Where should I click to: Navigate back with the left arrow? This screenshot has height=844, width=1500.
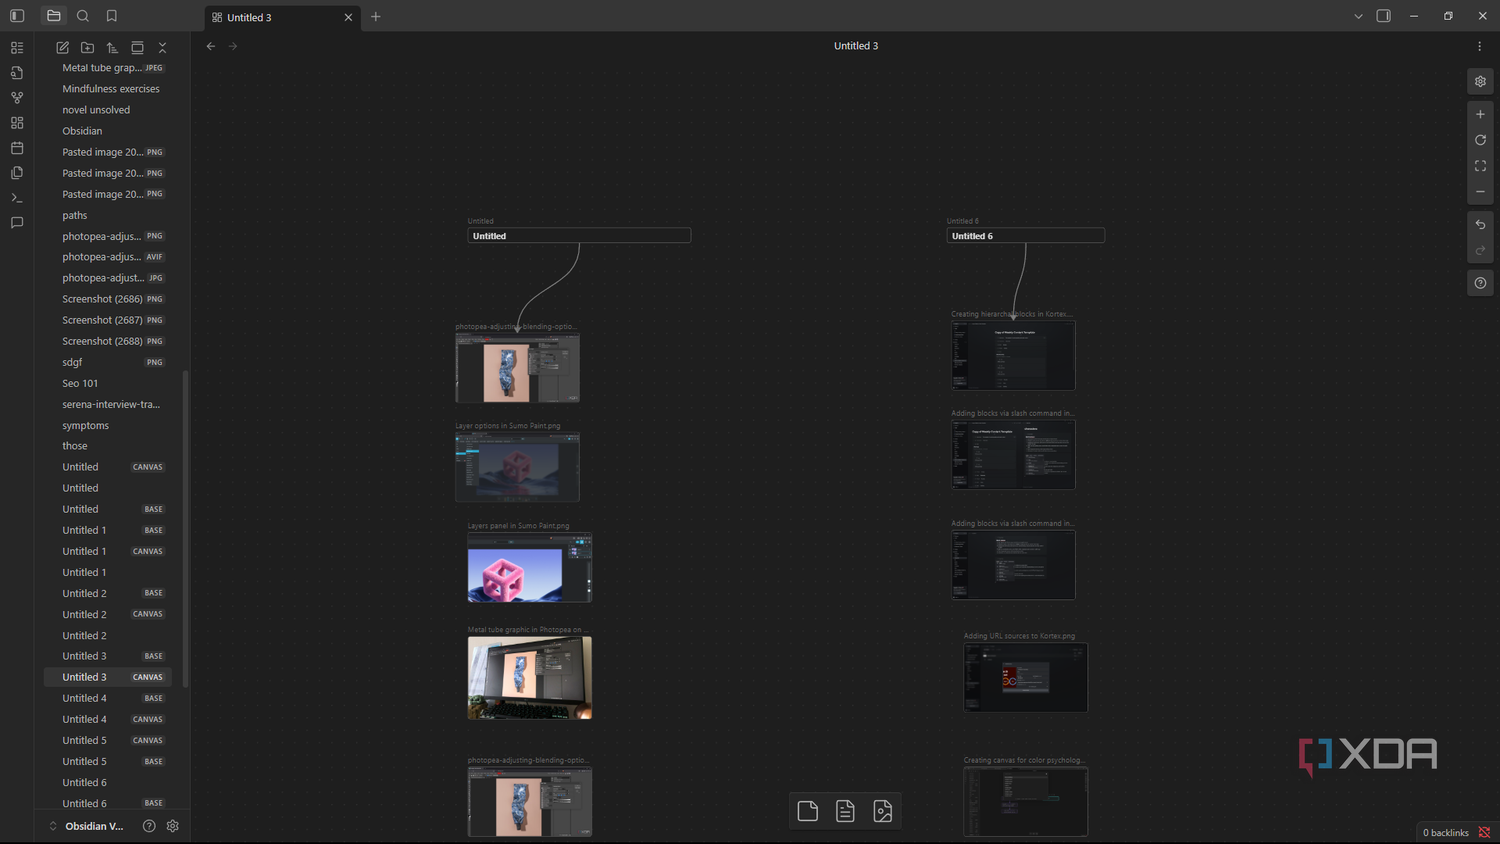tap(211, 46)
